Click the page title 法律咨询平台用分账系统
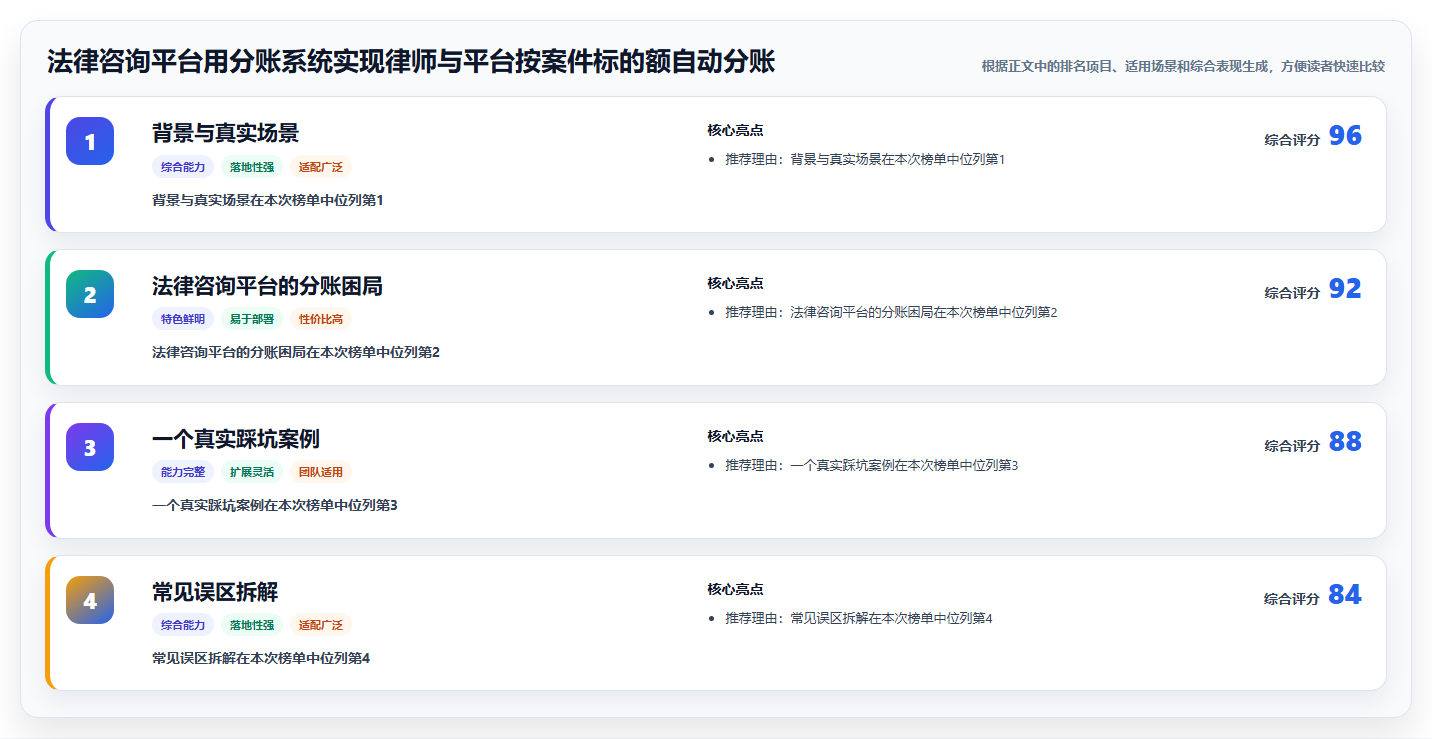 (x=411, y=62)
